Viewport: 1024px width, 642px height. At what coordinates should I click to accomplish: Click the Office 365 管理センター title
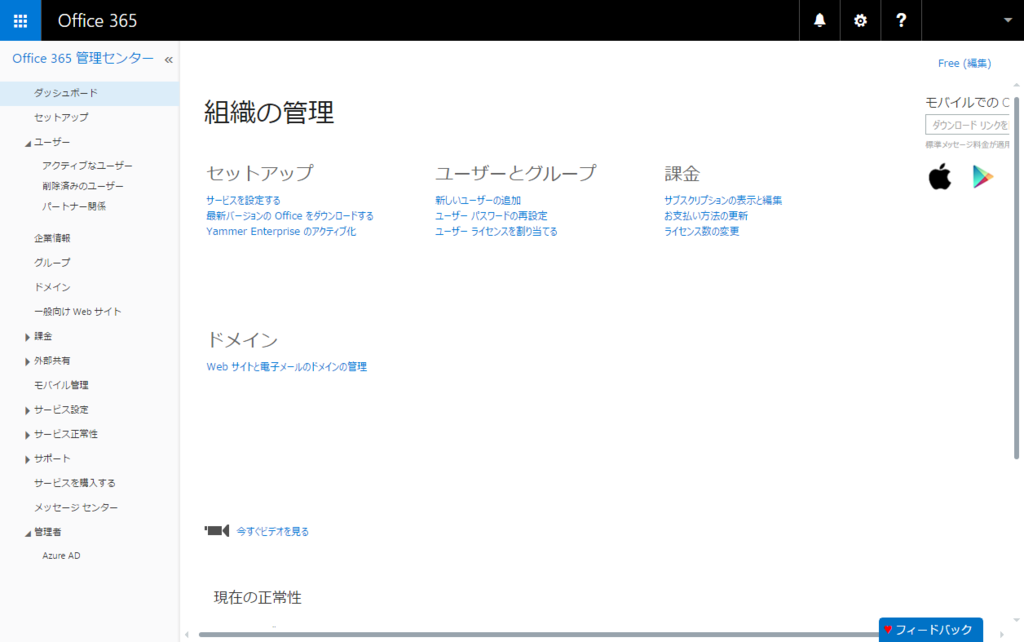tap(83, 58)
